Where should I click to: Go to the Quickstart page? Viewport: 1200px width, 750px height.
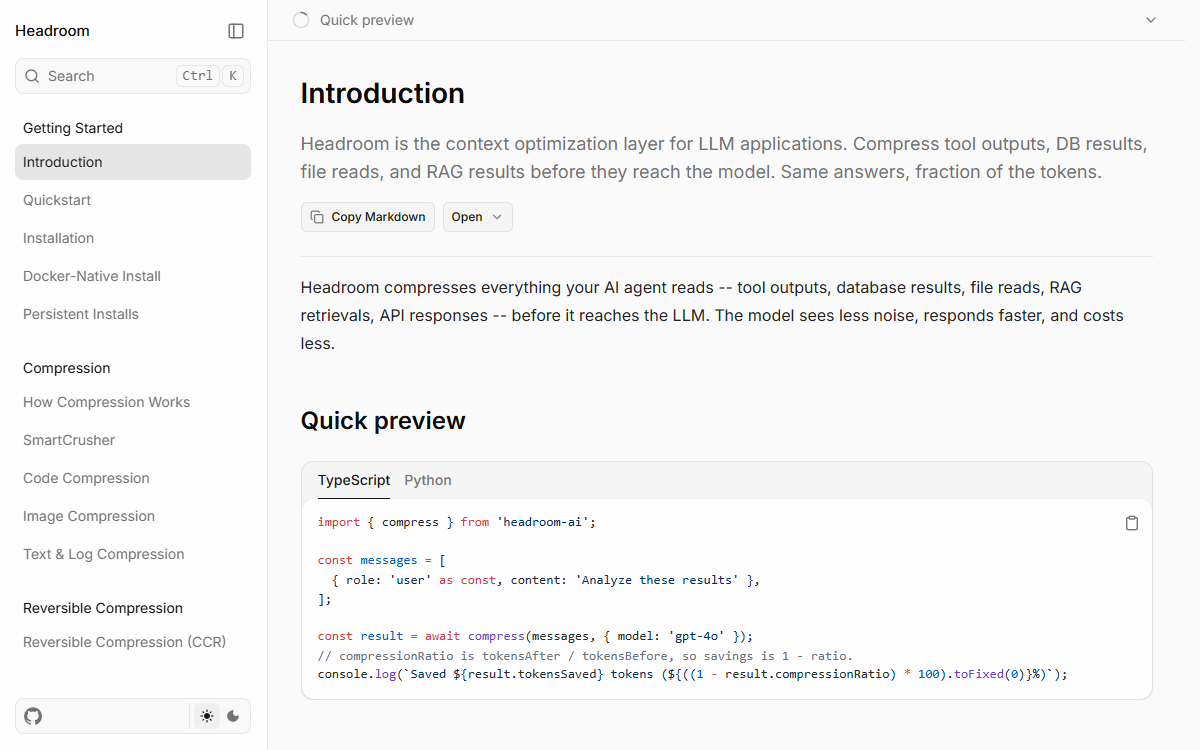coord(133,200)
